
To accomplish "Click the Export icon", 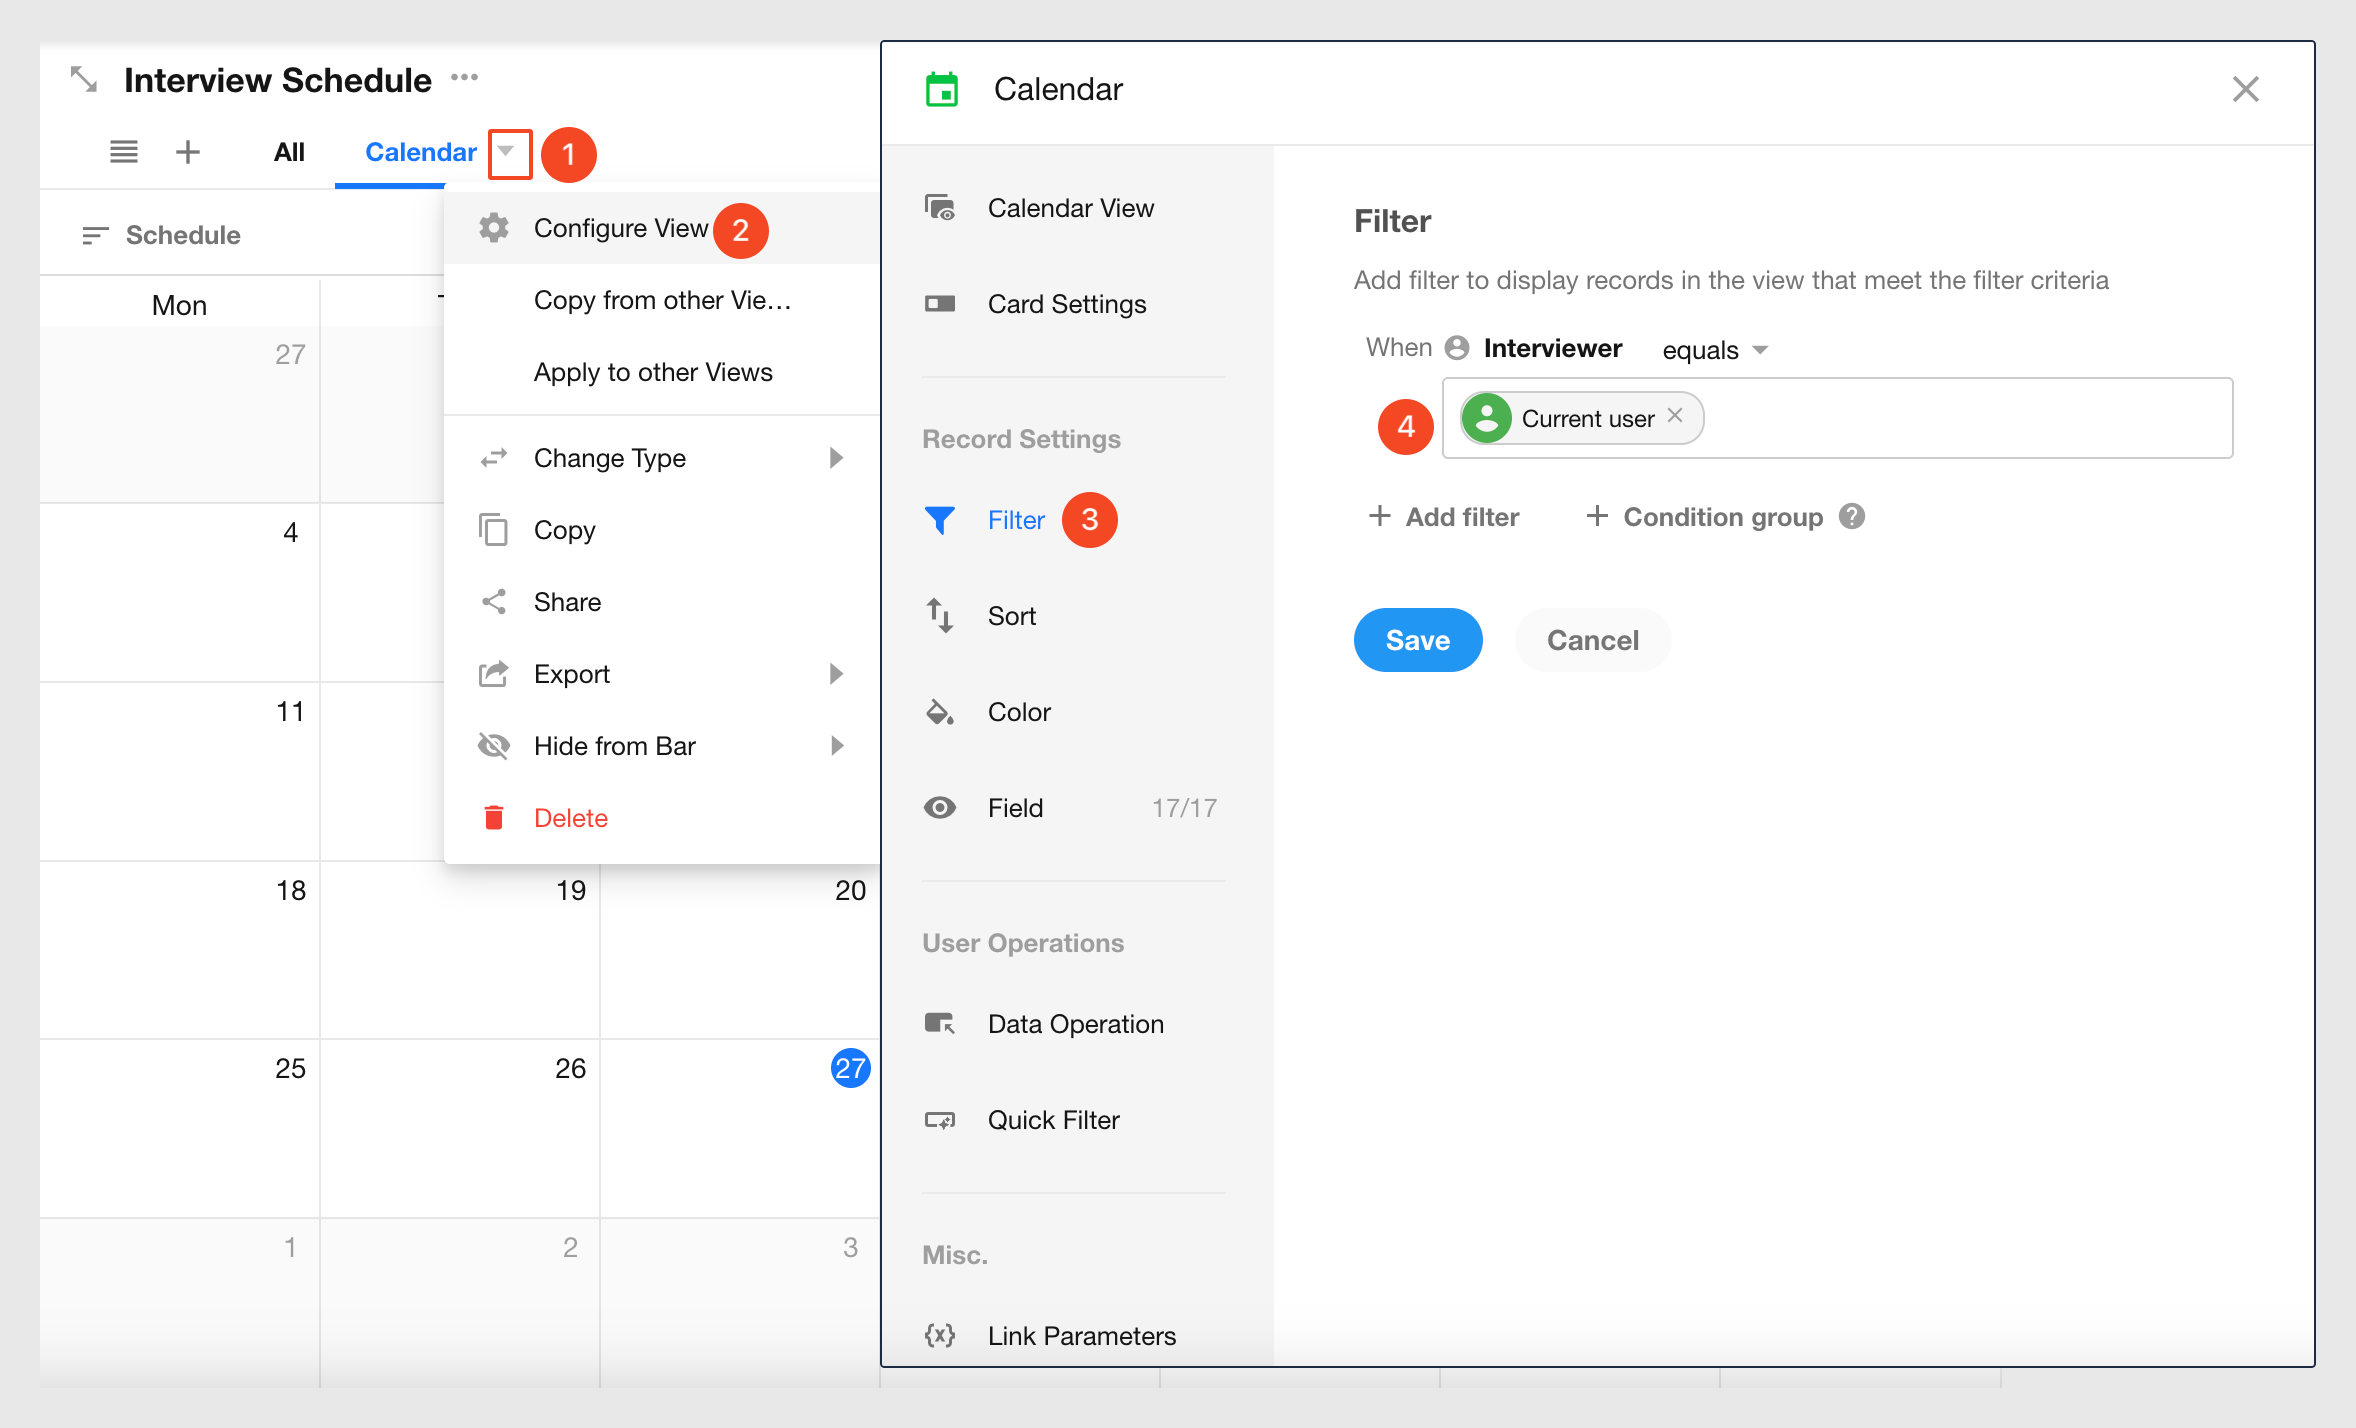I will 494,674.
